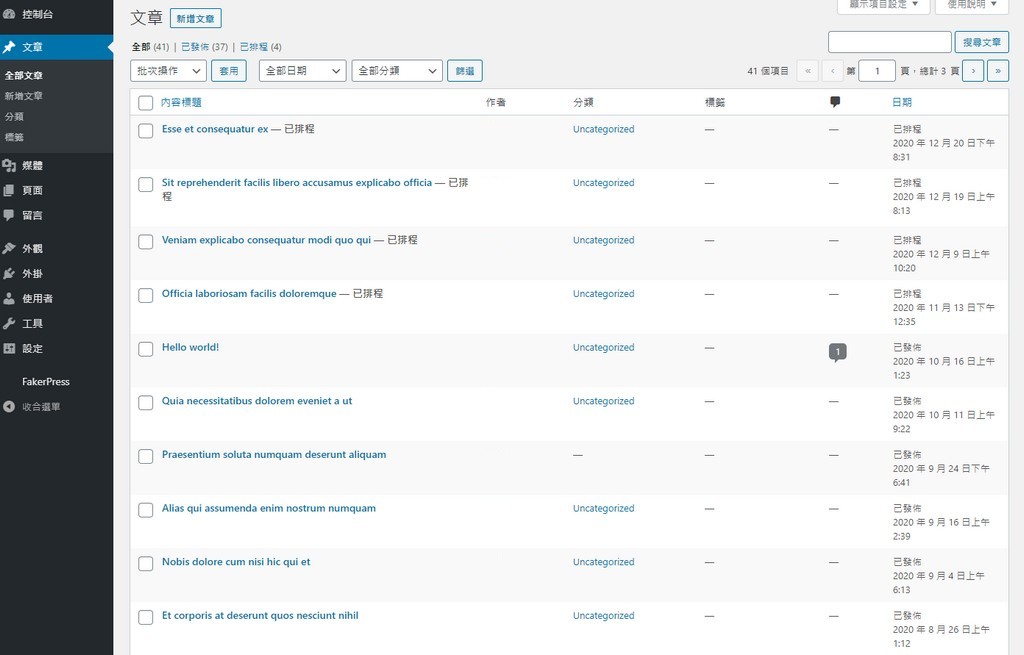The width and height of the screenshot is (1024, 655).
Task: Click the Plugins (外掛) plug icon
Action: coord(9,274)
